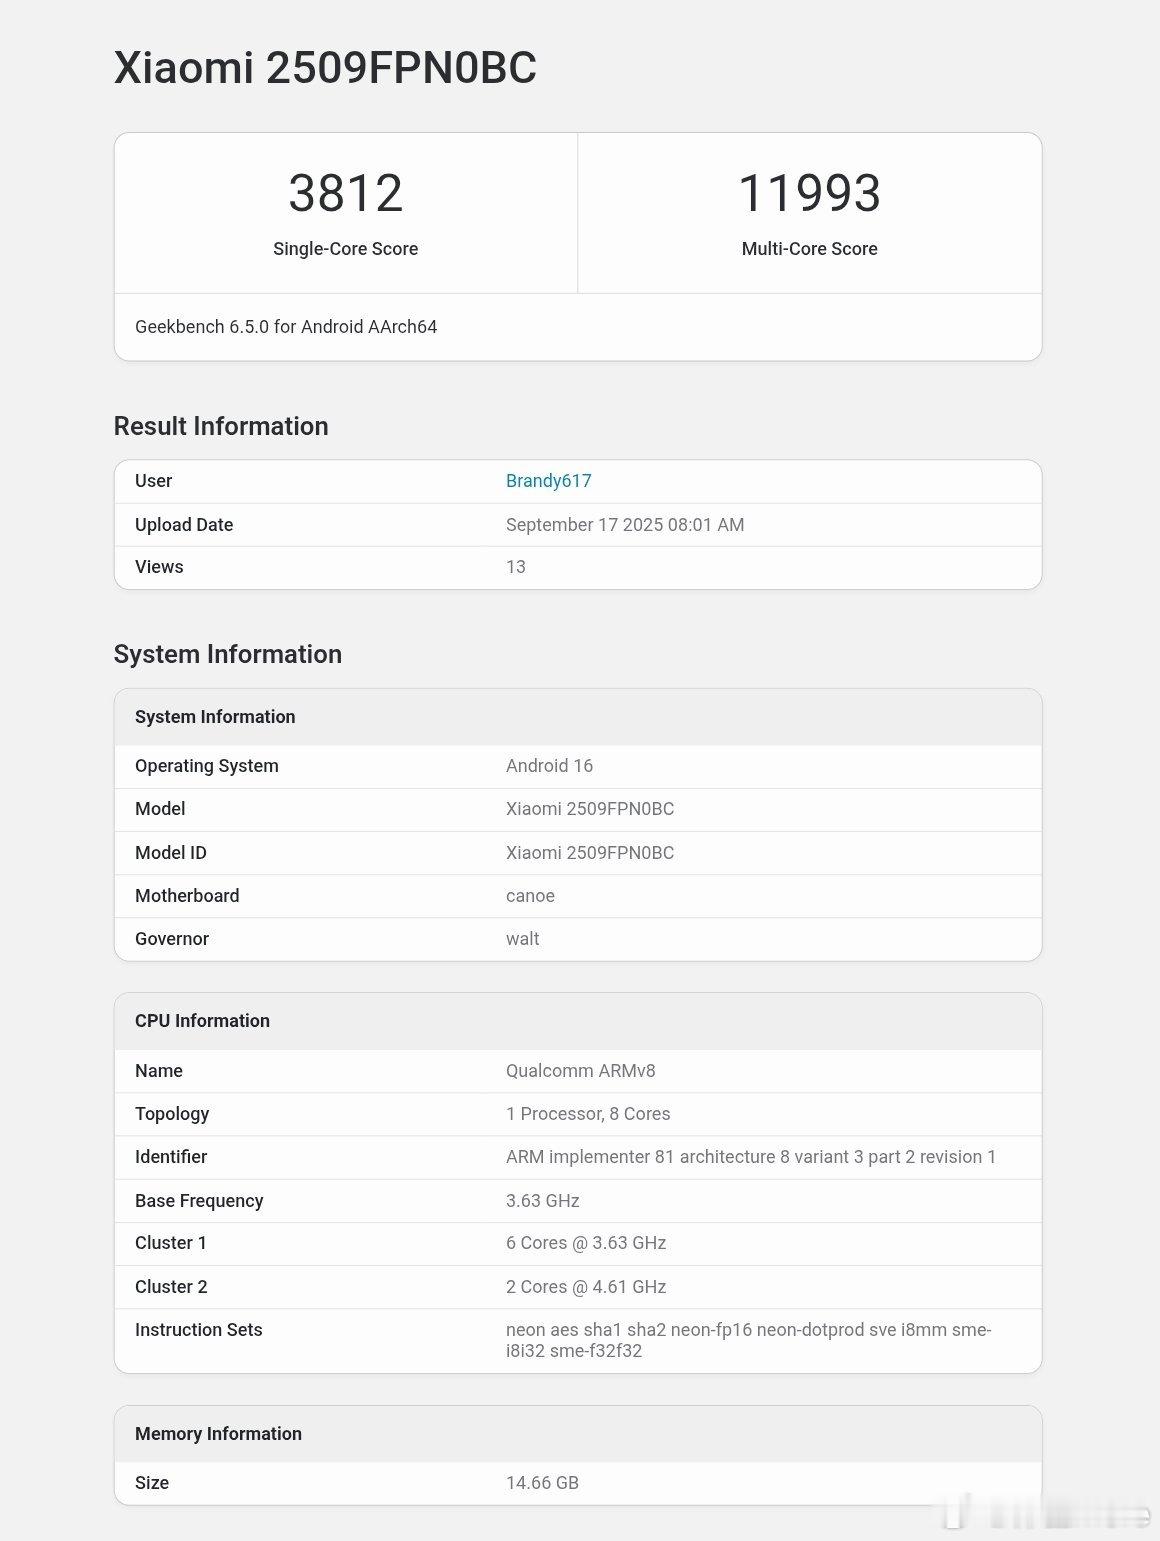Image resolution: width=1160 pixels, height=1541 pixels.
Task: Select the Android 16 operating system value
Action: pyautogui.click(x=549, y=766)
